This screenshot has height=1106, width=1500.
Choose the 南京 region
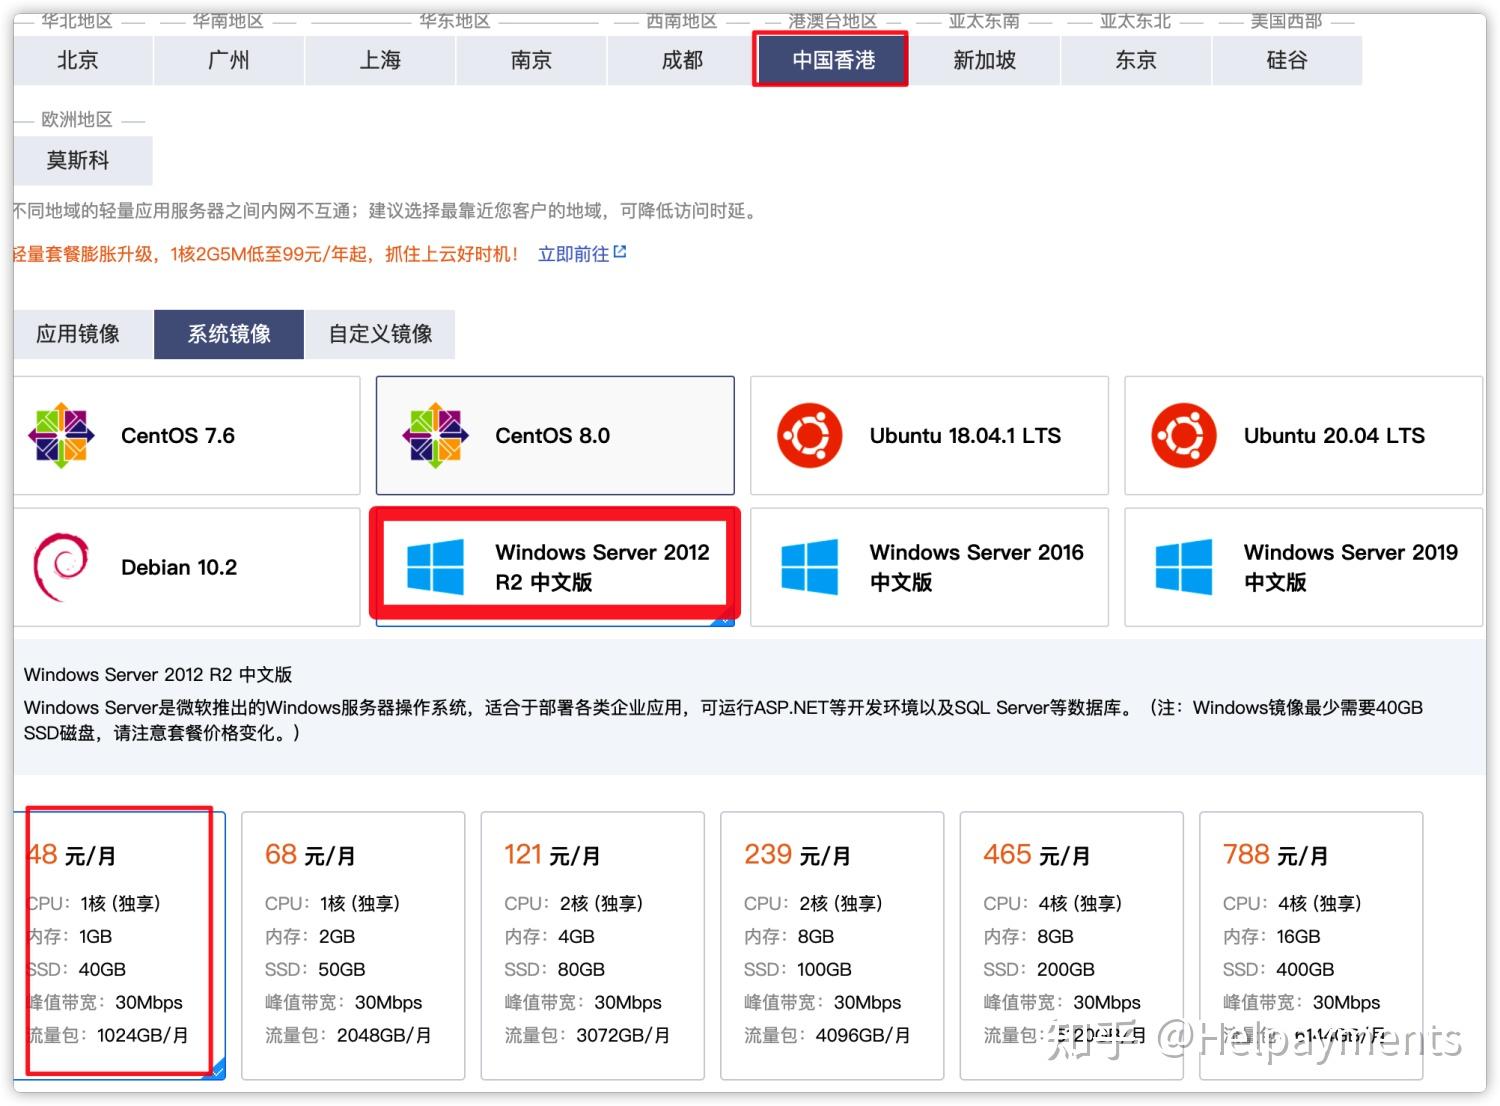coord(531,60)
